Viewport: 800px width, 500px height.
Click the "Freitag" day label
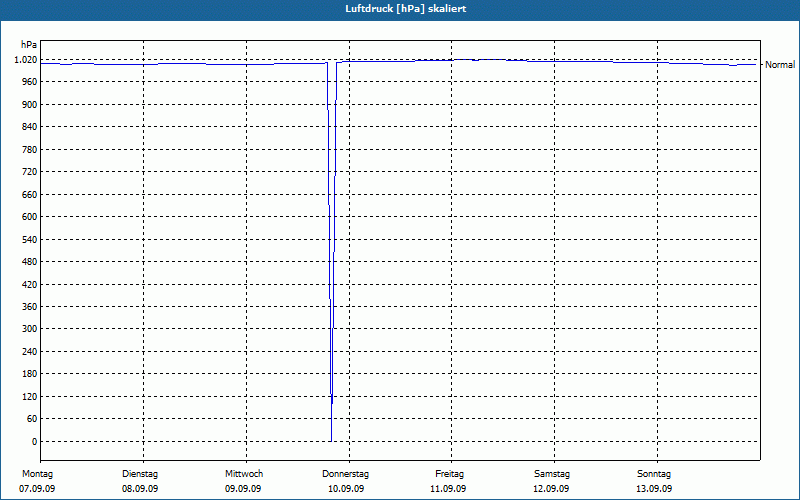[449, 474]
